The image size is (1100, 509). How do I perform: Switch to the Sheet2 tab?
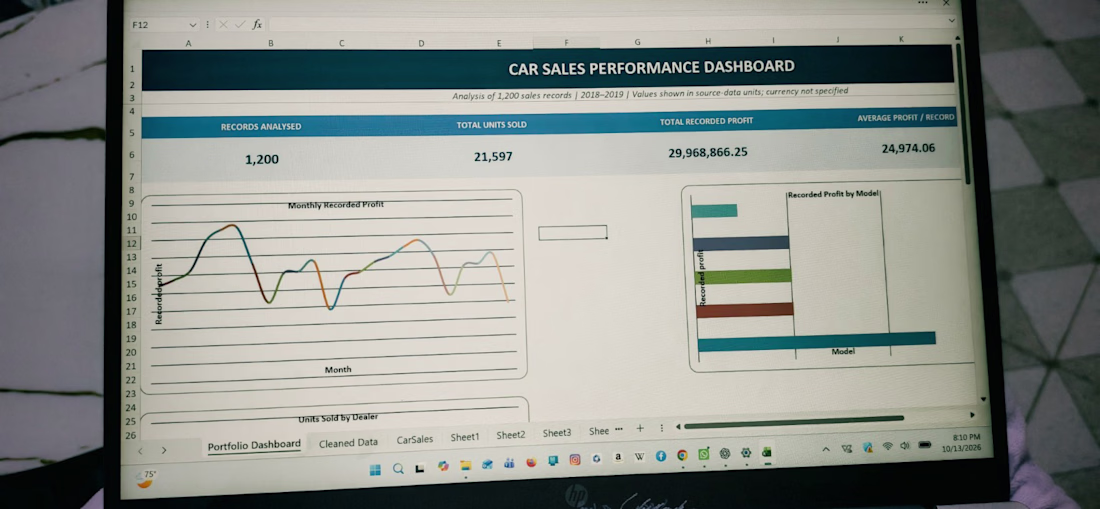click(x=511, y=435)
